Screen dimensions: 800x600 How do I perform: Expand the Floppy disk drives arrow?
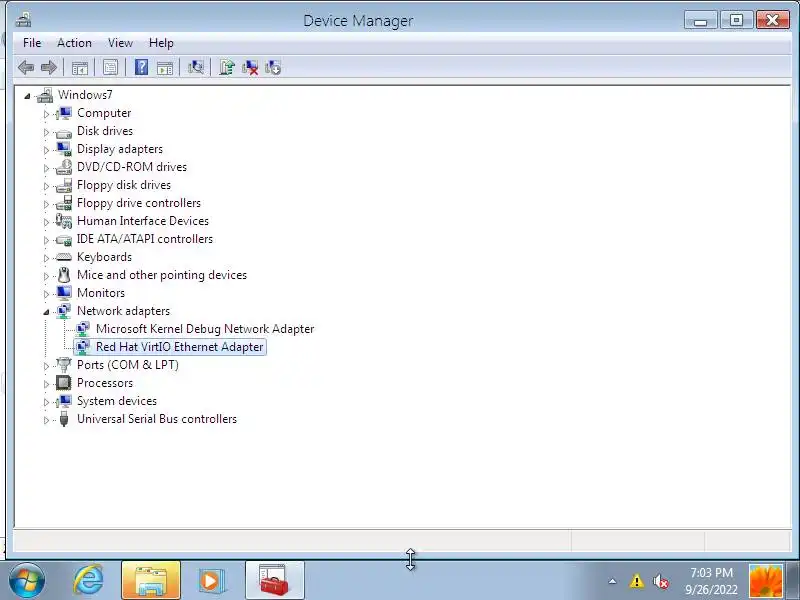46,186
